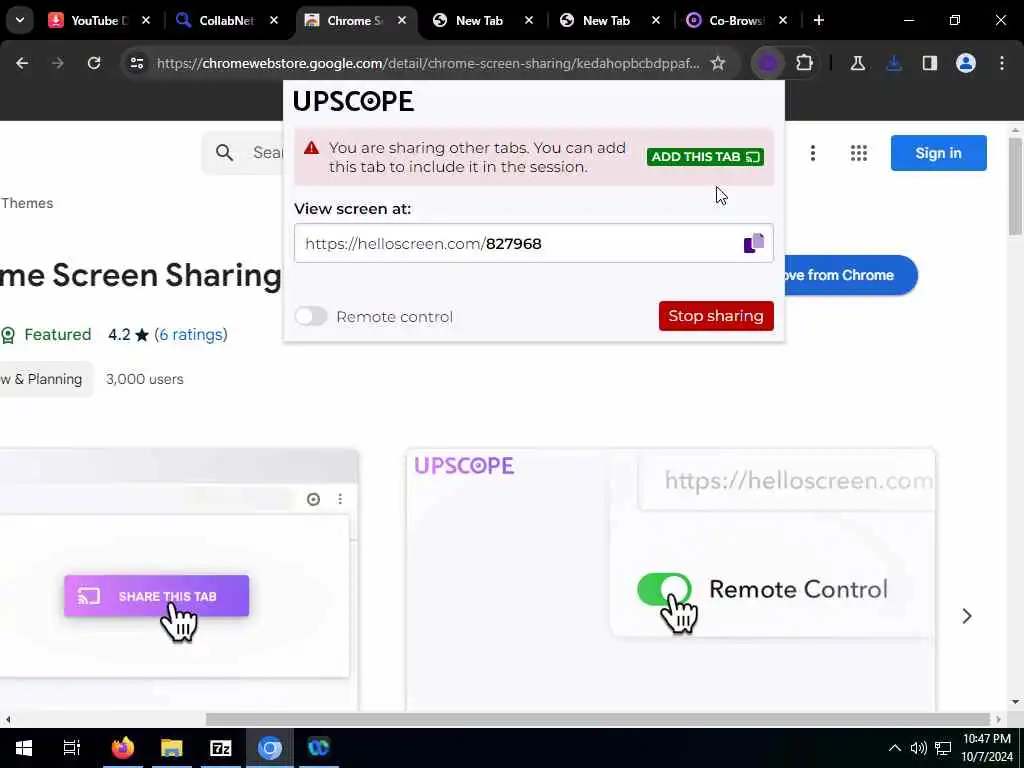Open Chrome Labs flask icon
This screenshot has height=768, width=1024.
(857, 63)
